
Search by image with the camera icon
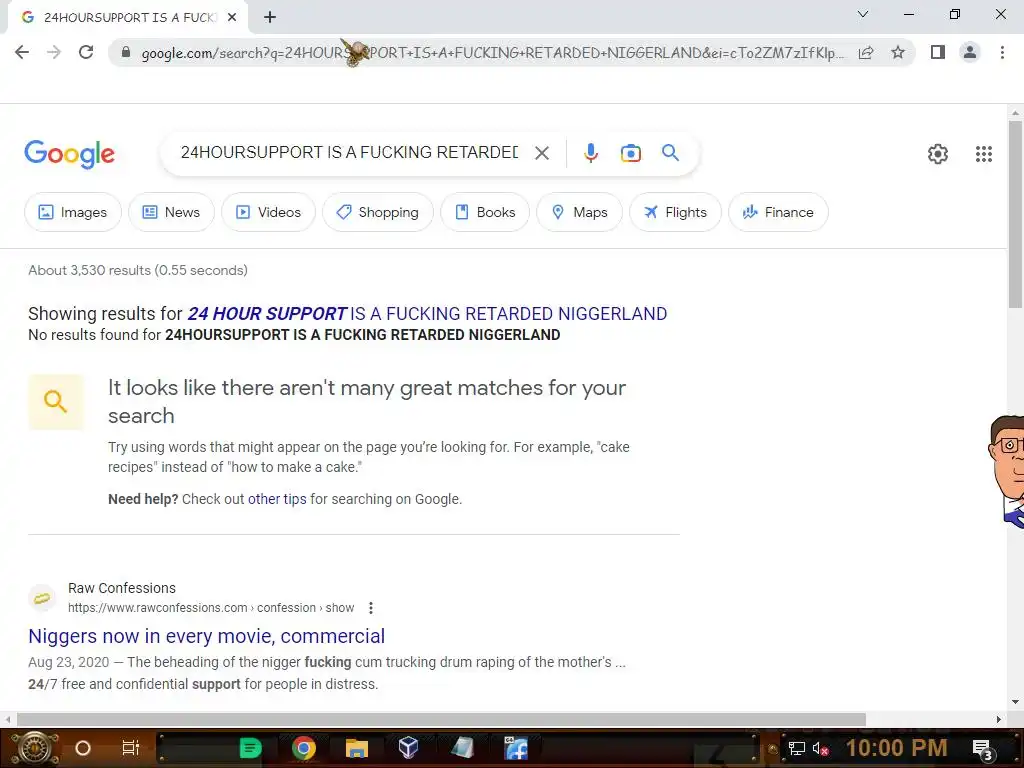pos(630,153)
